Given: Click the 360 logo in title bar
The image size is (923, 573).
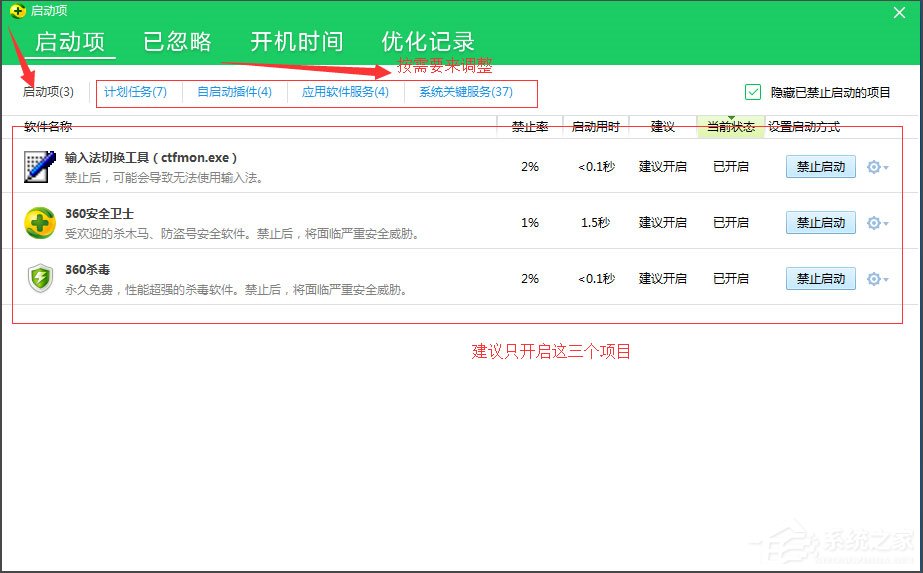Looking at the screenshot, I should pyautogui.click(x=17, y=10).
